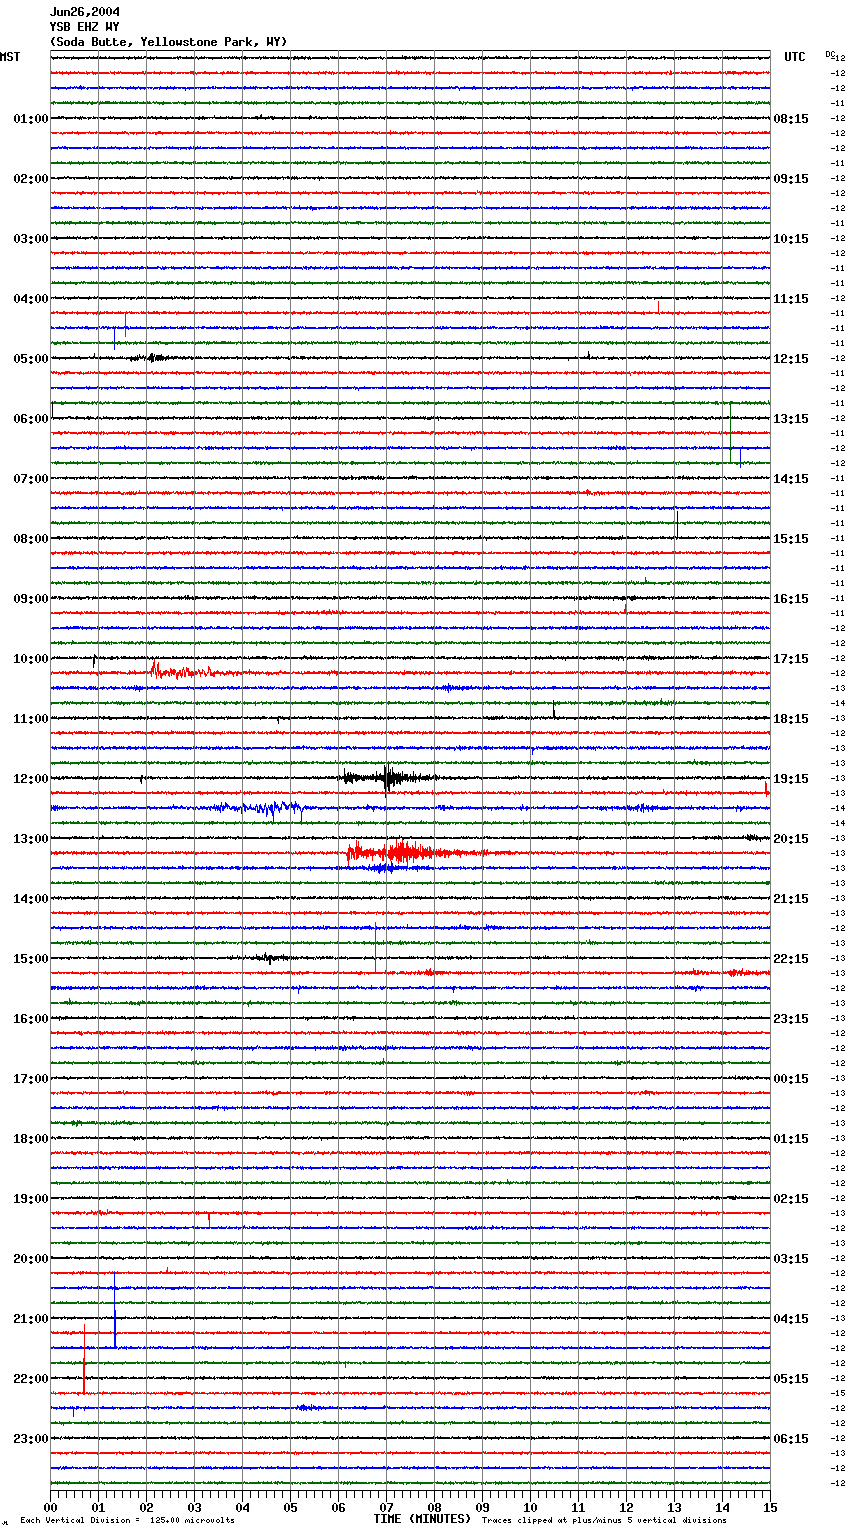Select the 04:00 MST hour label

31,299
